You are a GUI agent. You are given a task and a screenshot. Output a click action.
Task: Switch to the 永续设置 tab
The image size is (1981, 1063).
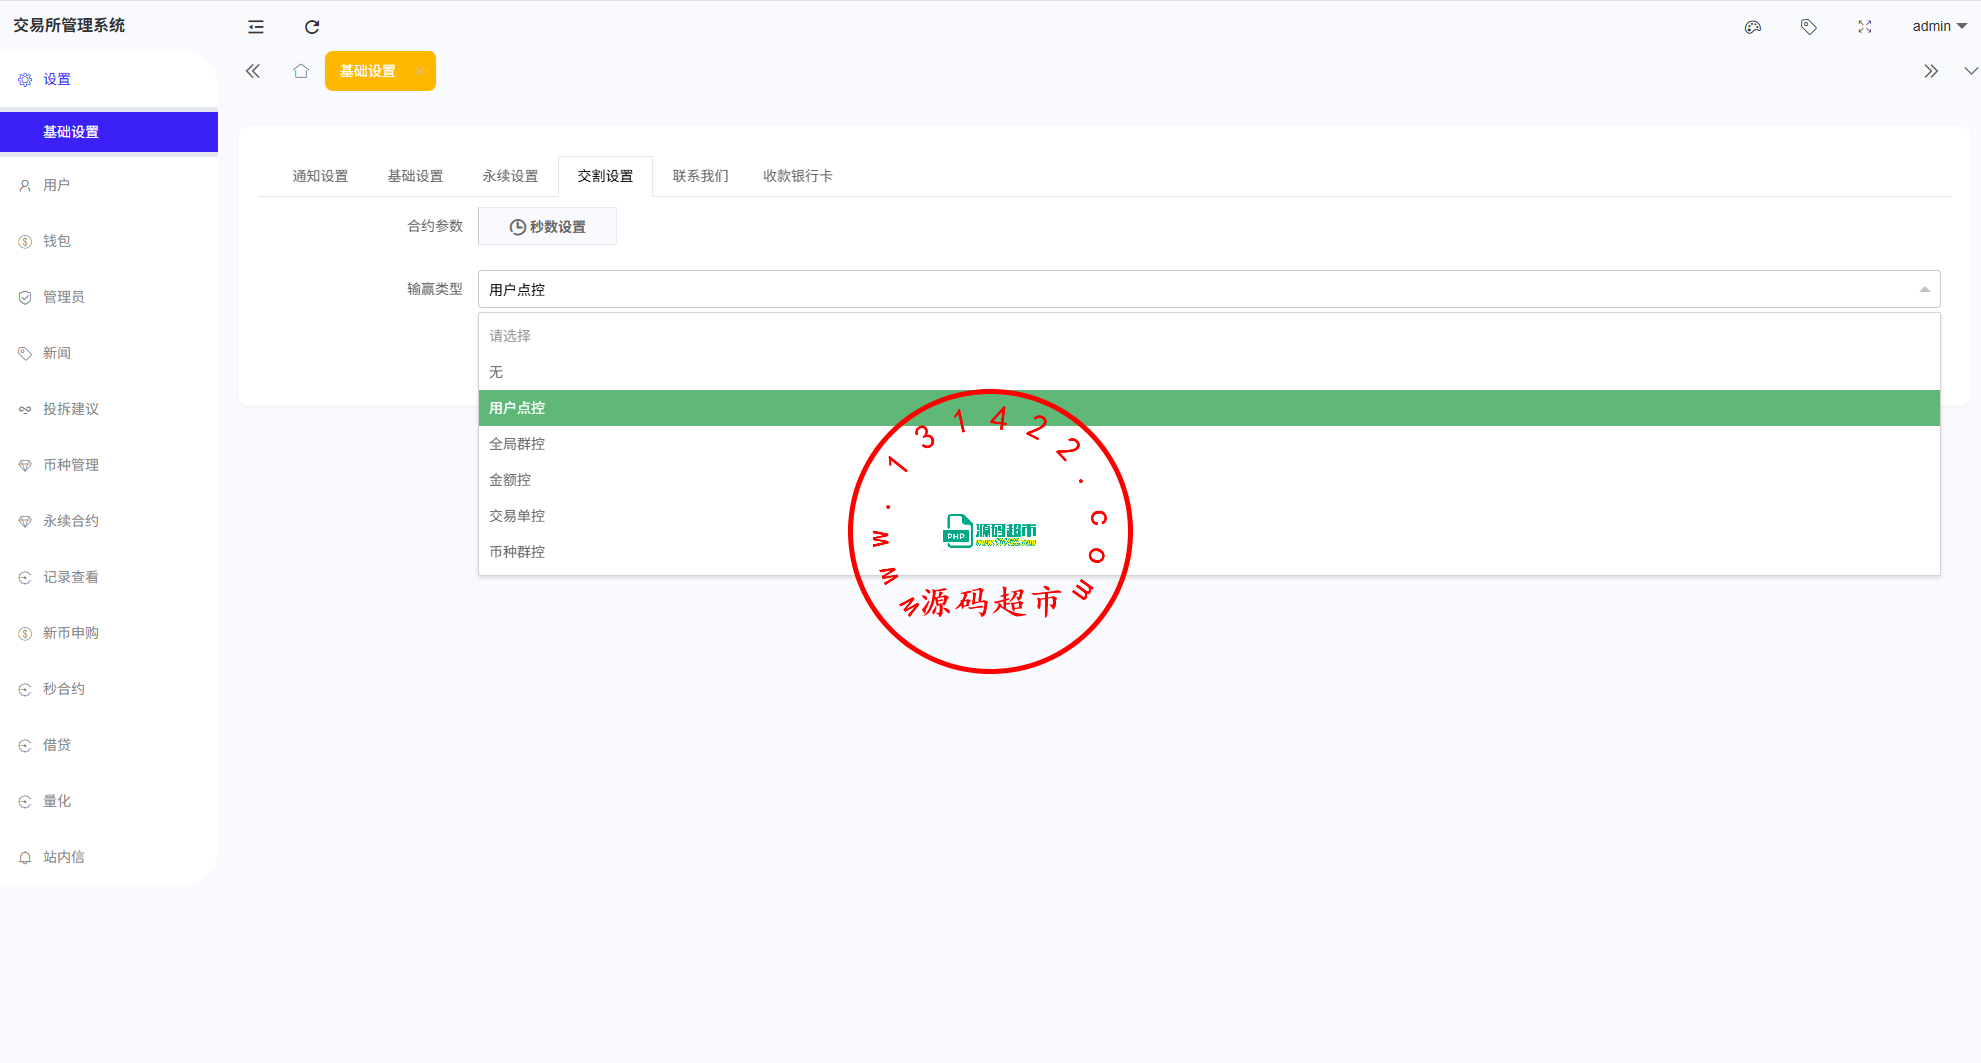510,176
